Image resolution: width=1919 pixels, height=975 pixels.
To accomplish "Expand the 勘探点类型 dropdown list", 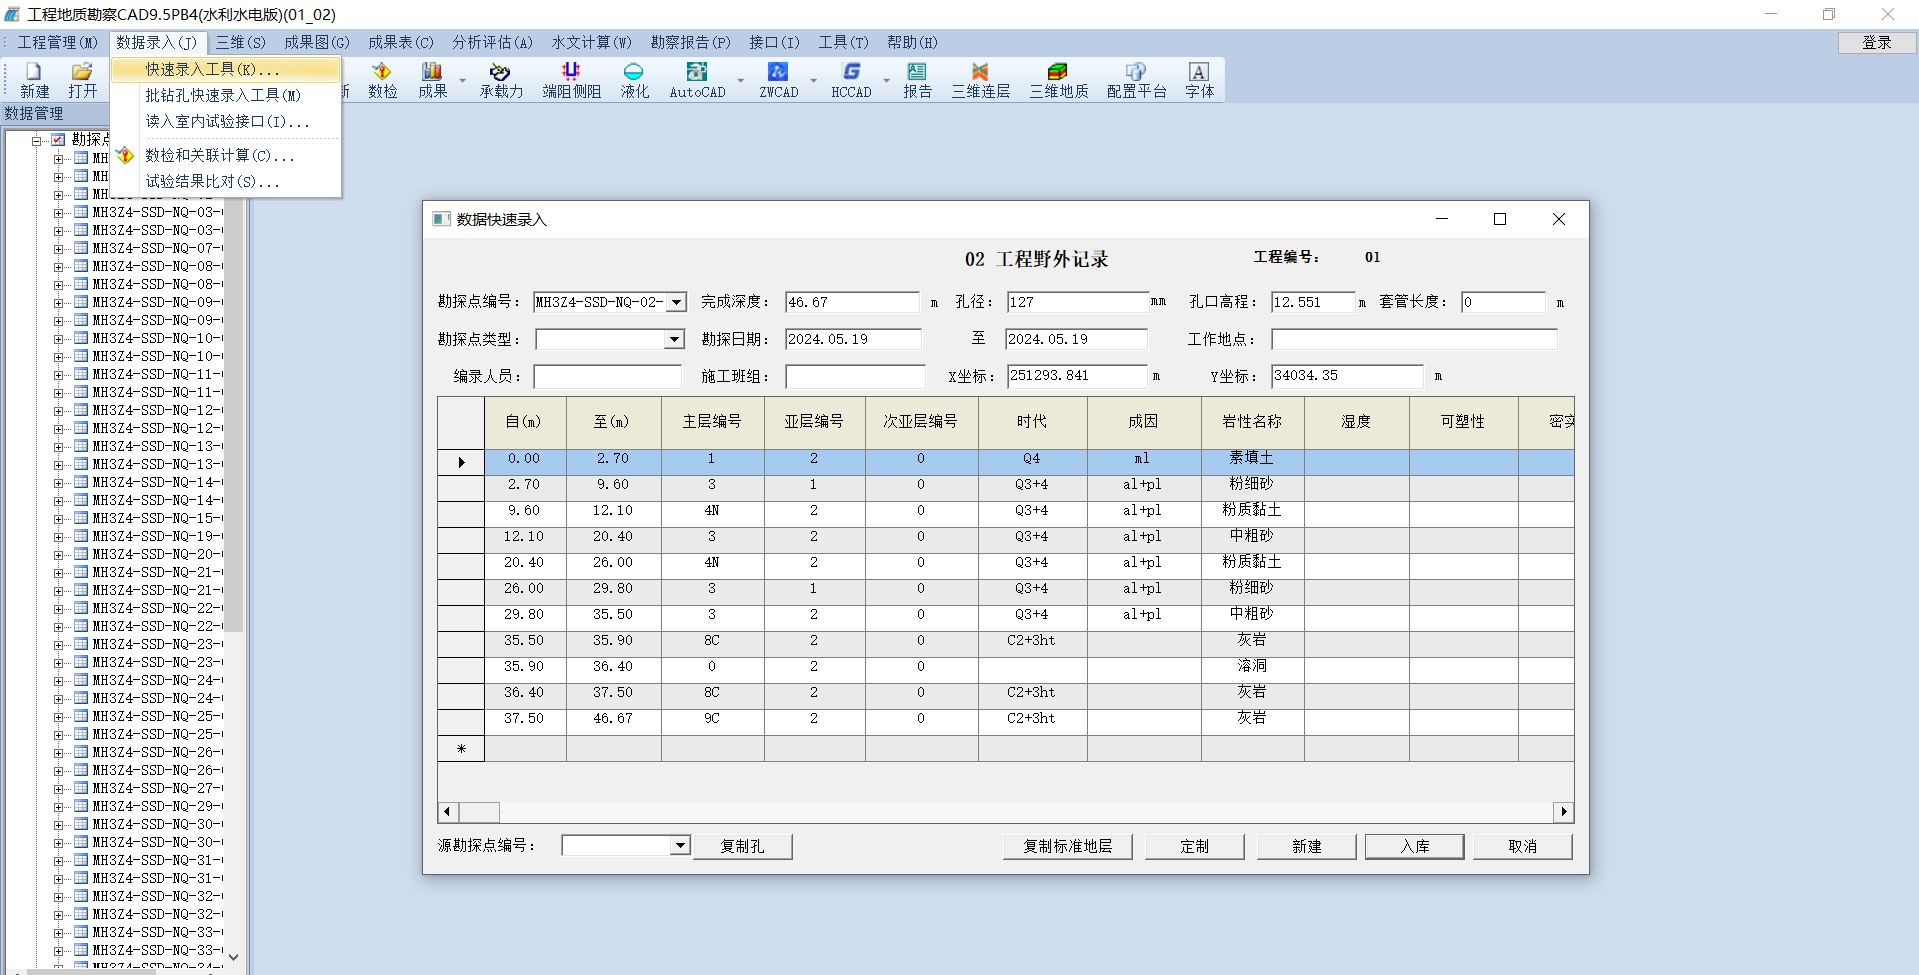I will point(674,340).
